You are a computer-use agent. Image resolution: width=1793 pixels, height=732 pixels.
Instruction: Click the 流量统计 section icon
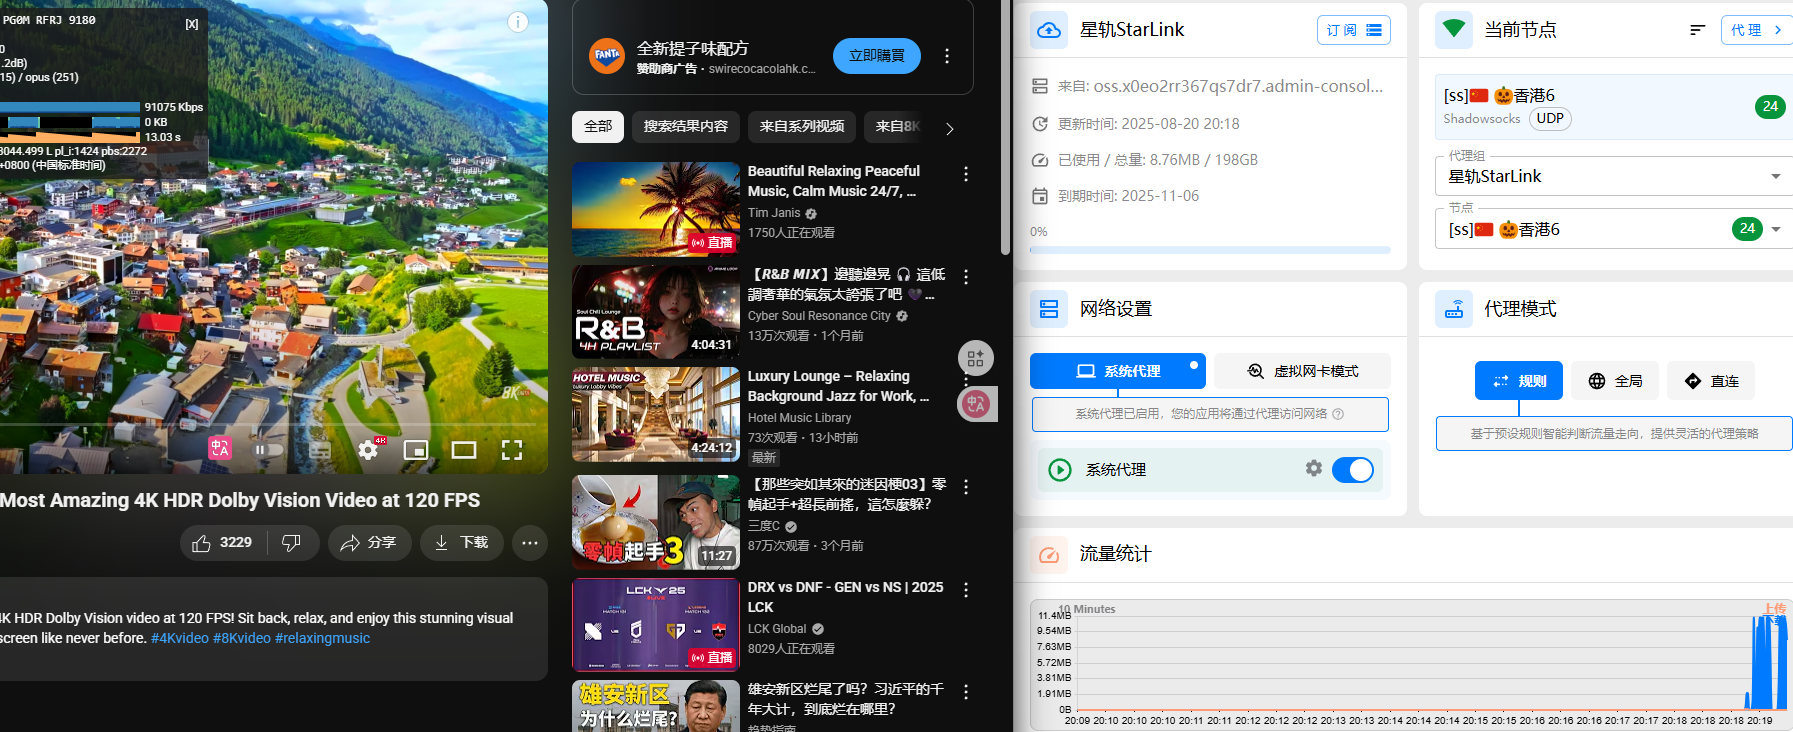click(1049, 554)
